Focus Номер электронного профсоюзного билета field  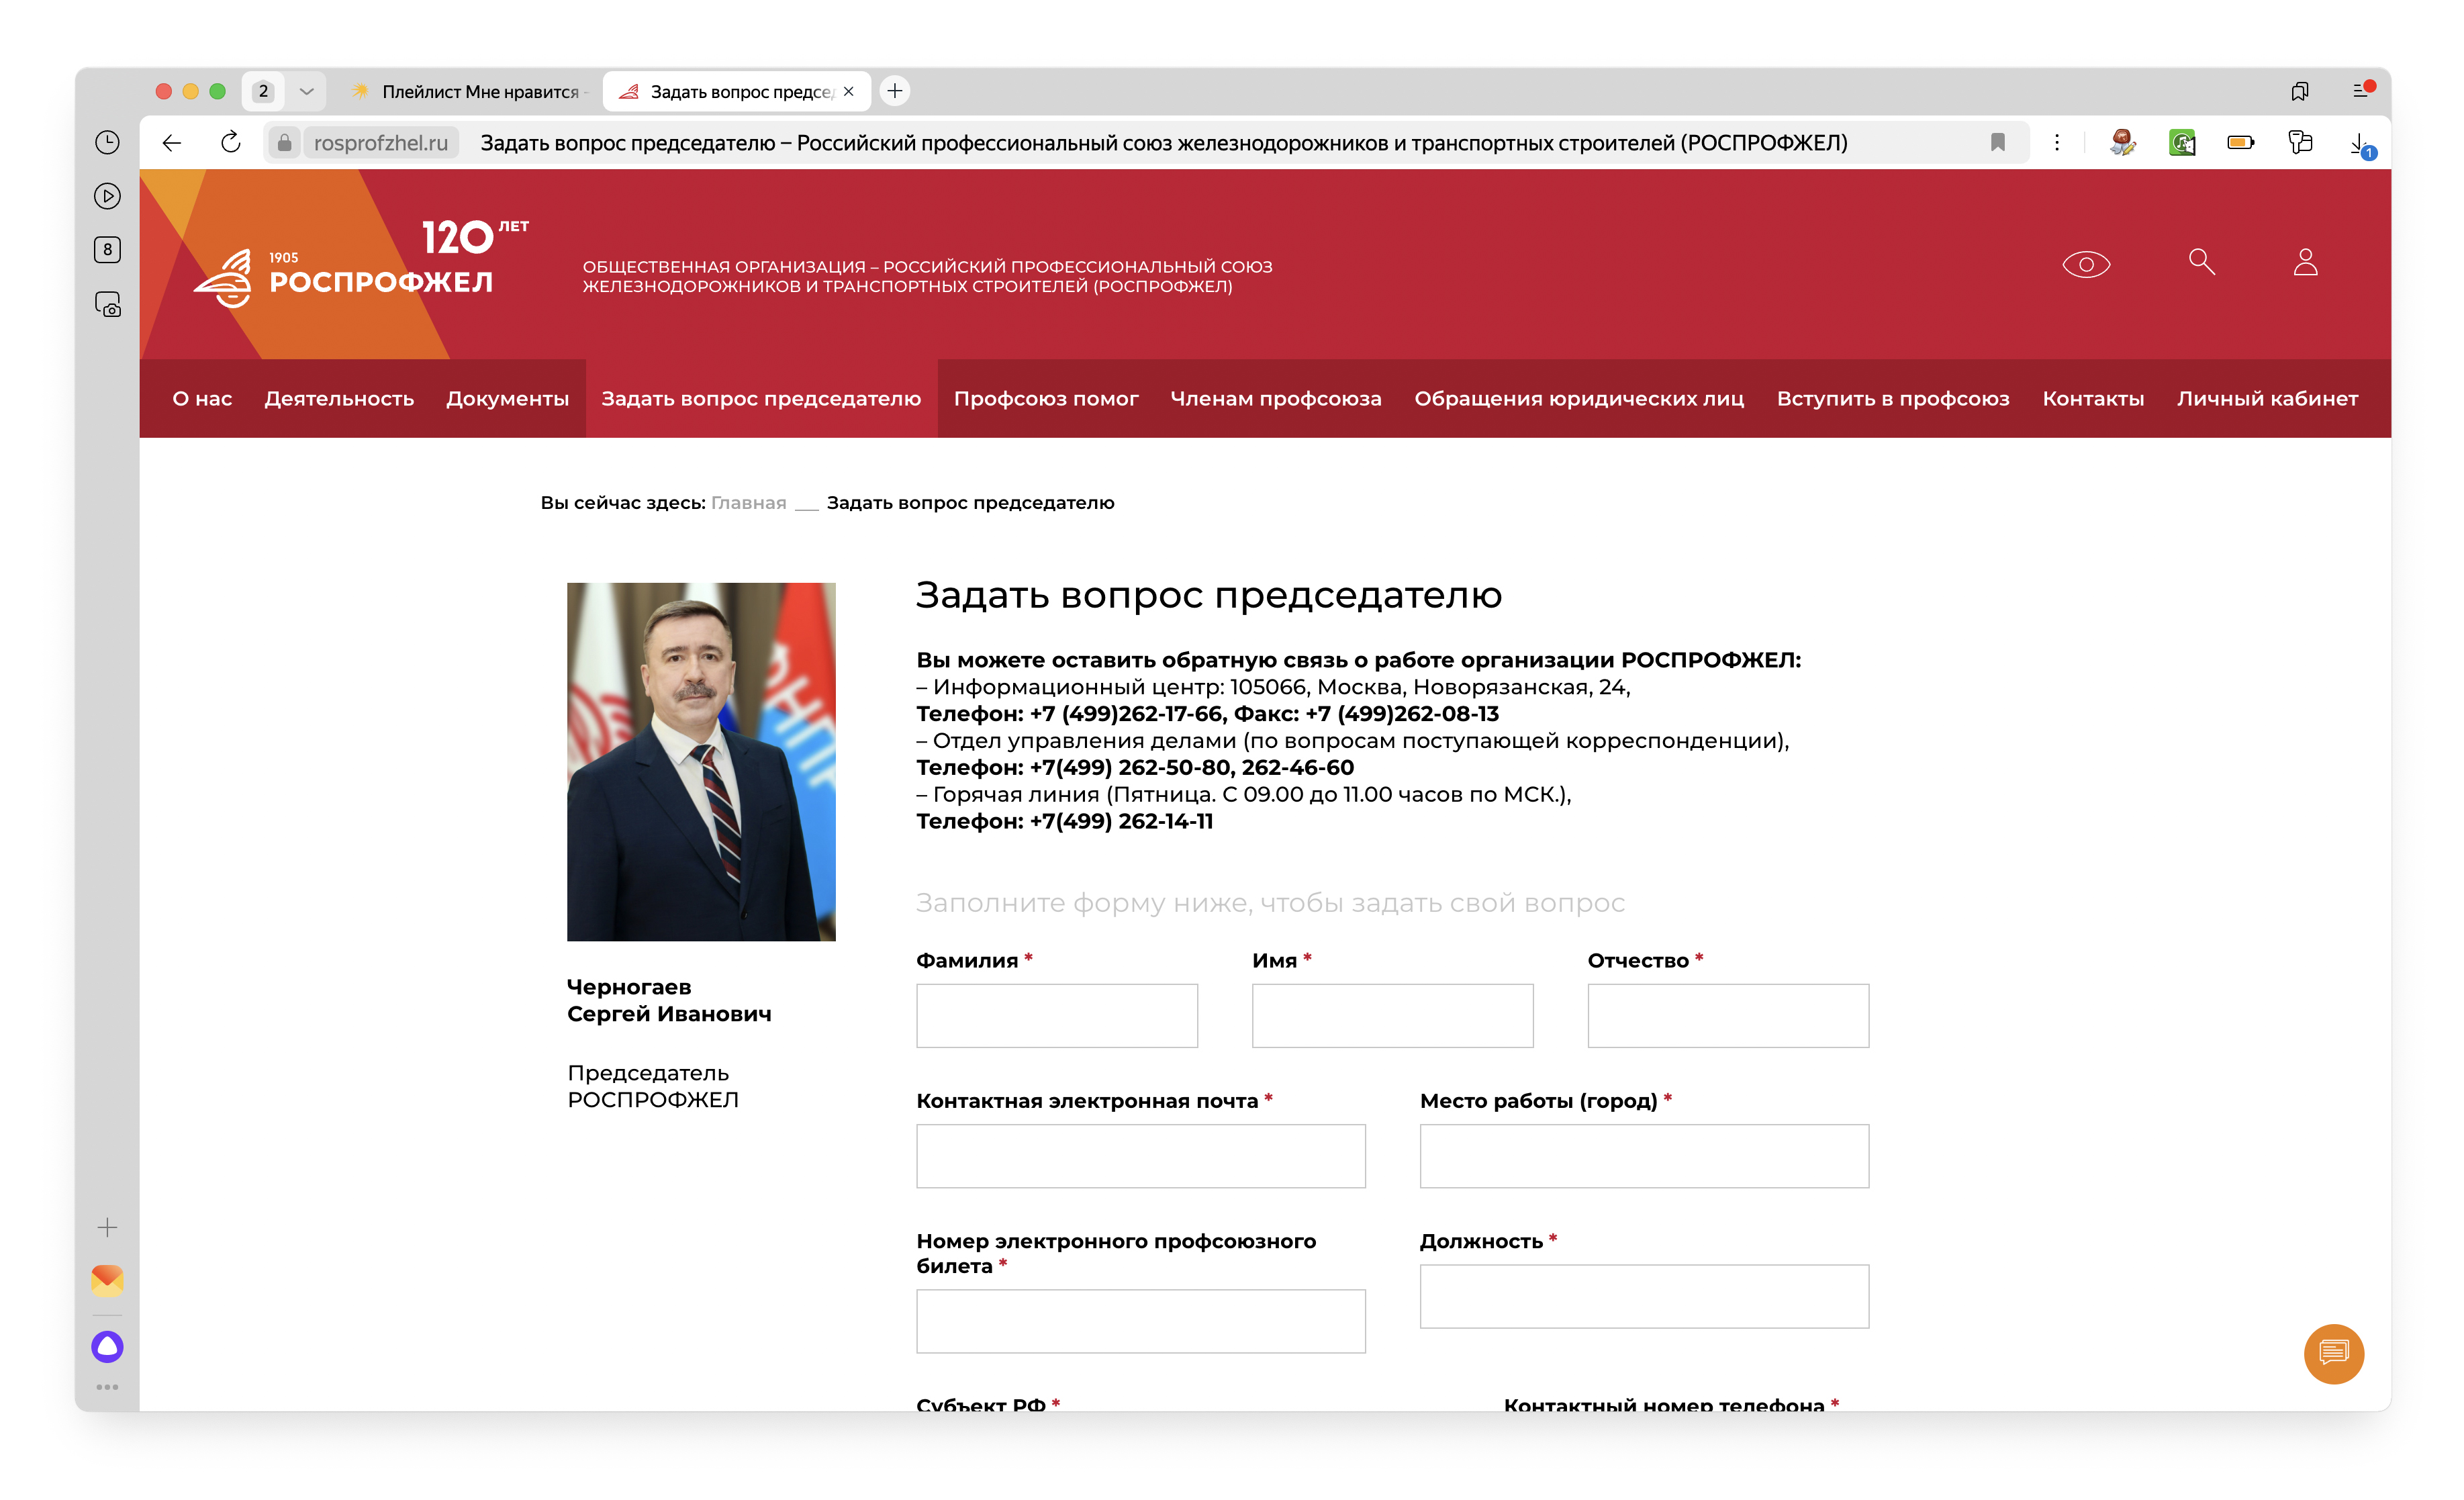1140,1320
